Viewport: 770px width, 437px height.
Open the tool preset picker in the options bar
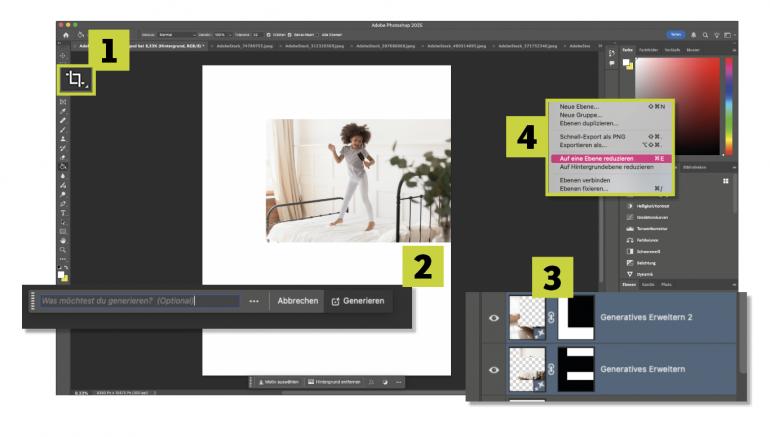pos(81,35)
